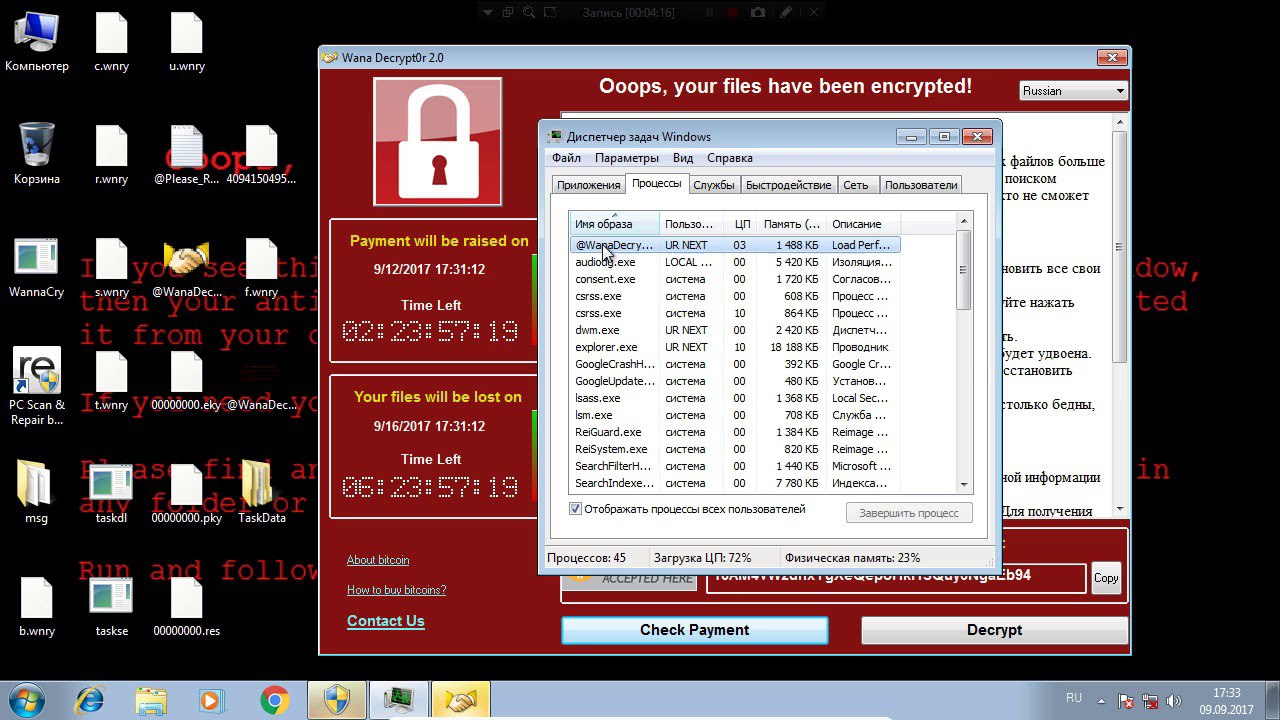Select the explorer.exe process row
The image size is (1280, 720).
coord(735,347)
